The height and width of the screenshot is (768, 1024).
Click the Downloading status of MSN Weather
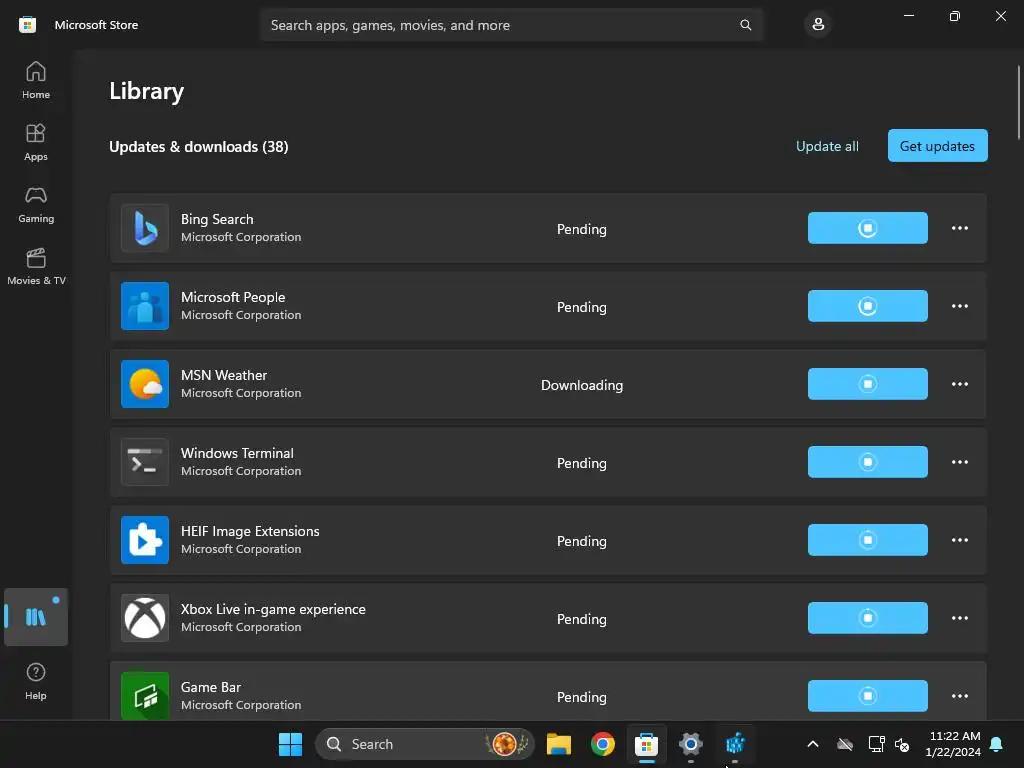pos(582,385)
